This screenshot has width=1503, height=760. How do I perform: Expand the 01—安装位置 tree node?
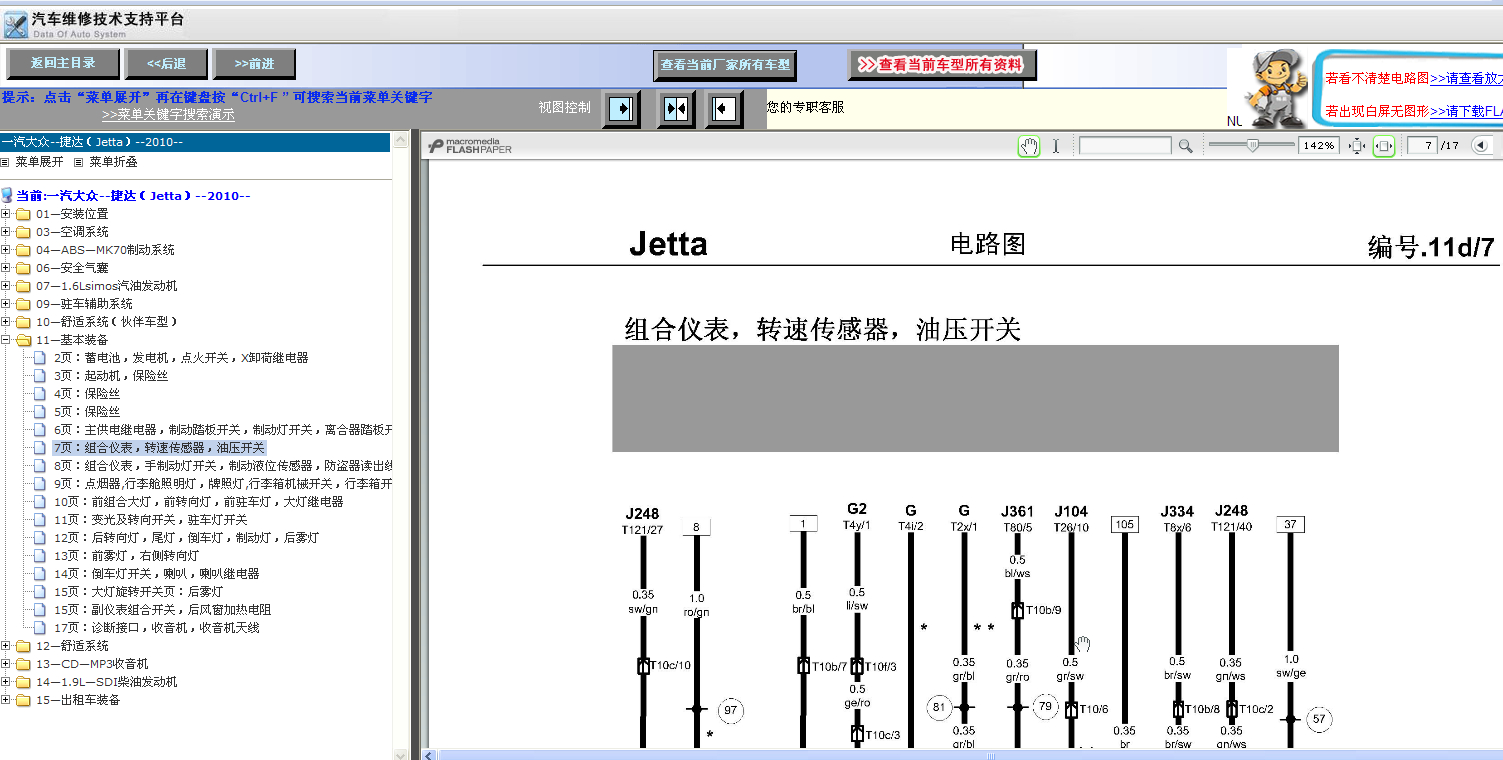click(x=6, y=214)
